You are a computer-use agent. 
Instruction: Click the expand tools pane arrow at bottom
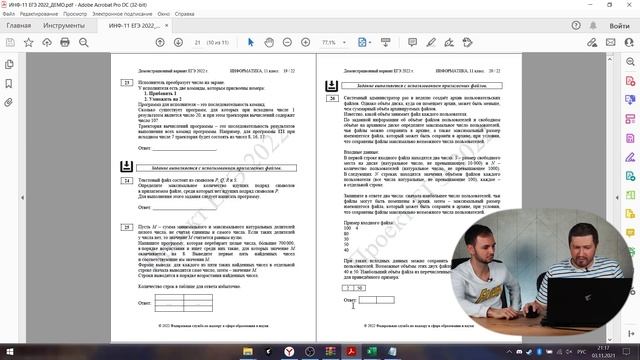point(631,334)
